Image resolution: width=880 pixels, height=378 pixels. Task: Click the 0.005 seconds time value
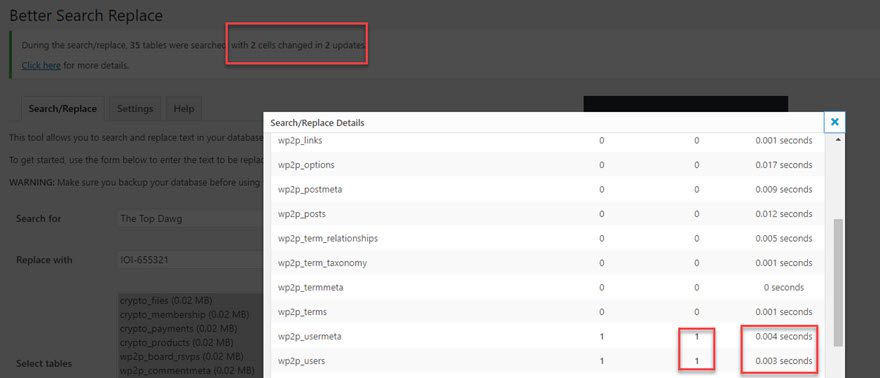(783, 238)
